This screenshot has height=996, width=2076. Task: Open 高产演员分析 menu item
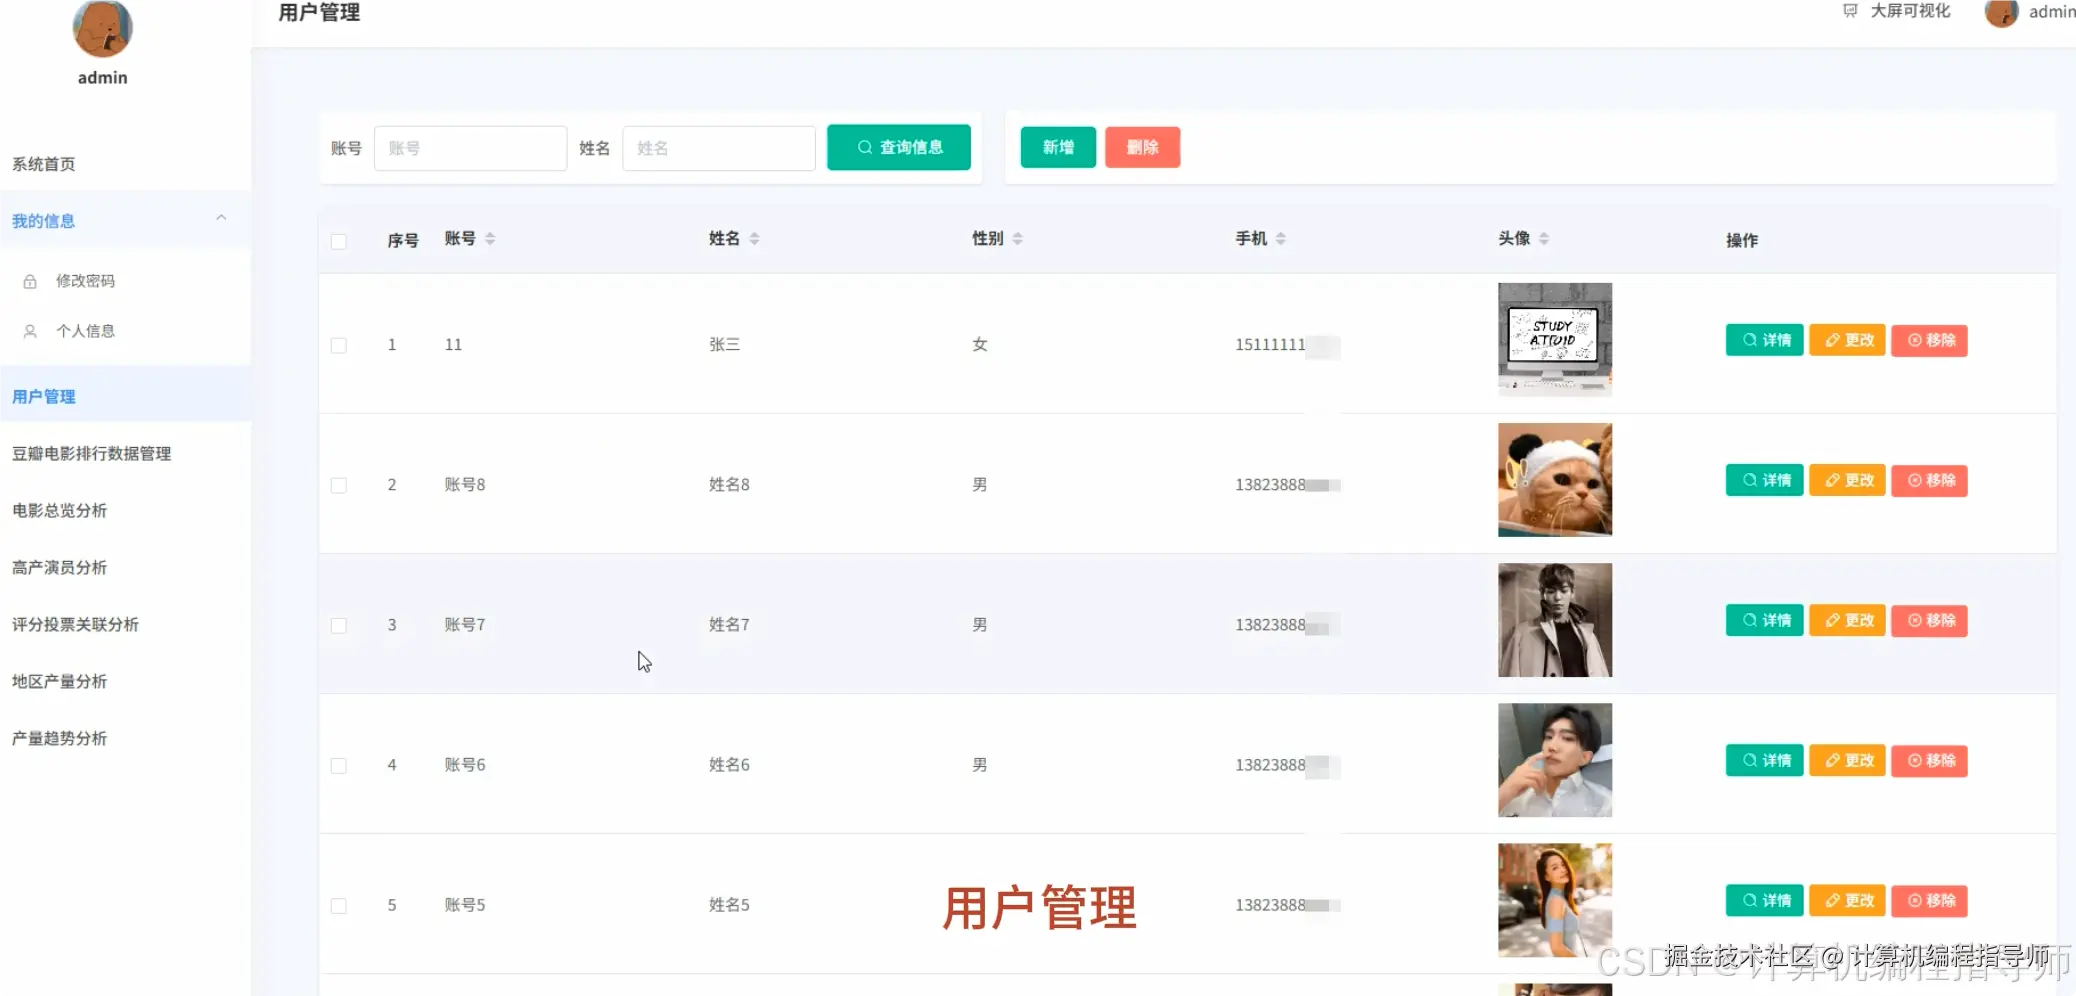[x=60, y=568]
